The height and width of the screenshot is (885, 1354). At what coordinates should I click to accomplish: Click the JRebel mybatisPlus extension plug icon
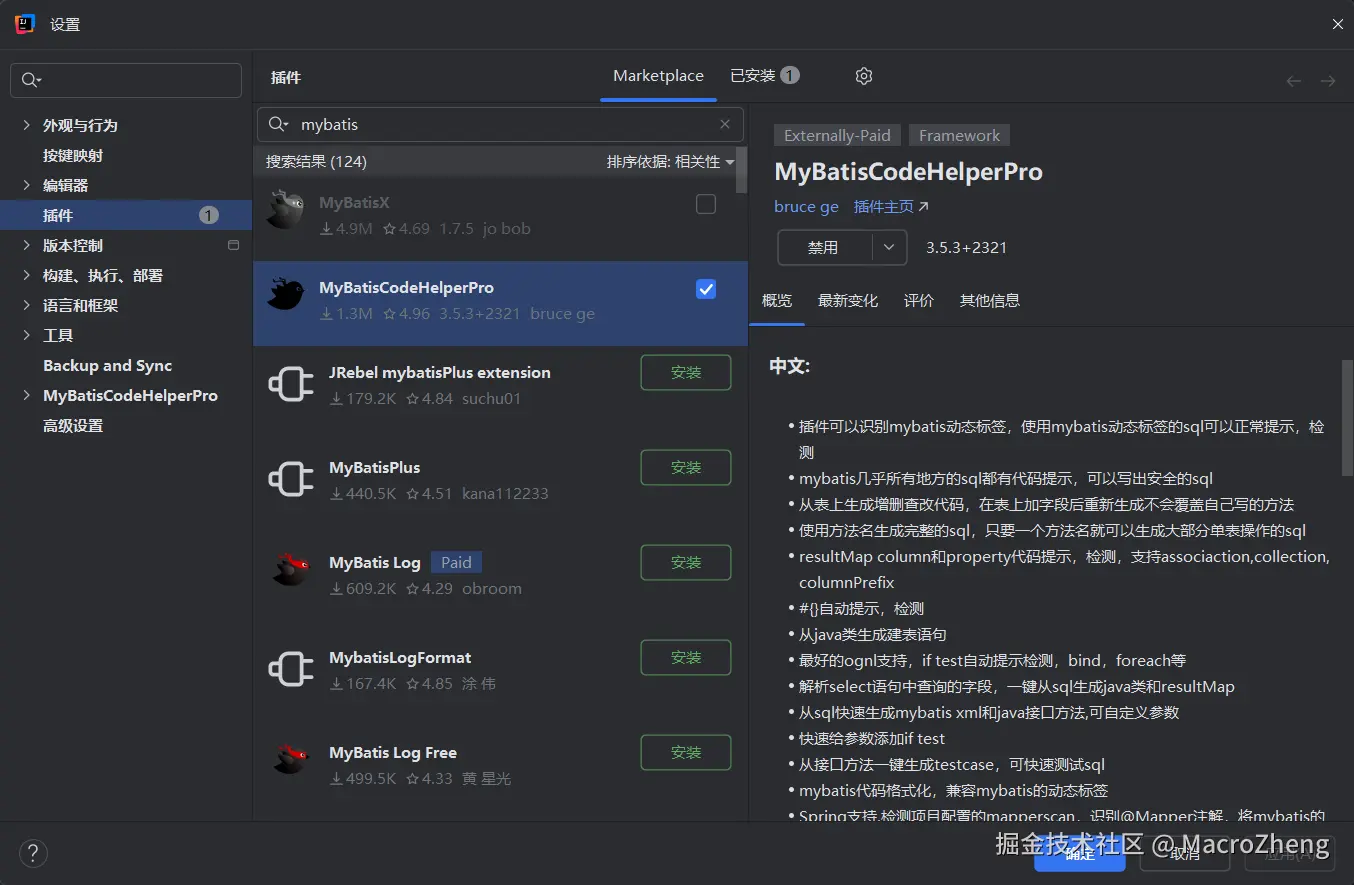pos(291,385)
